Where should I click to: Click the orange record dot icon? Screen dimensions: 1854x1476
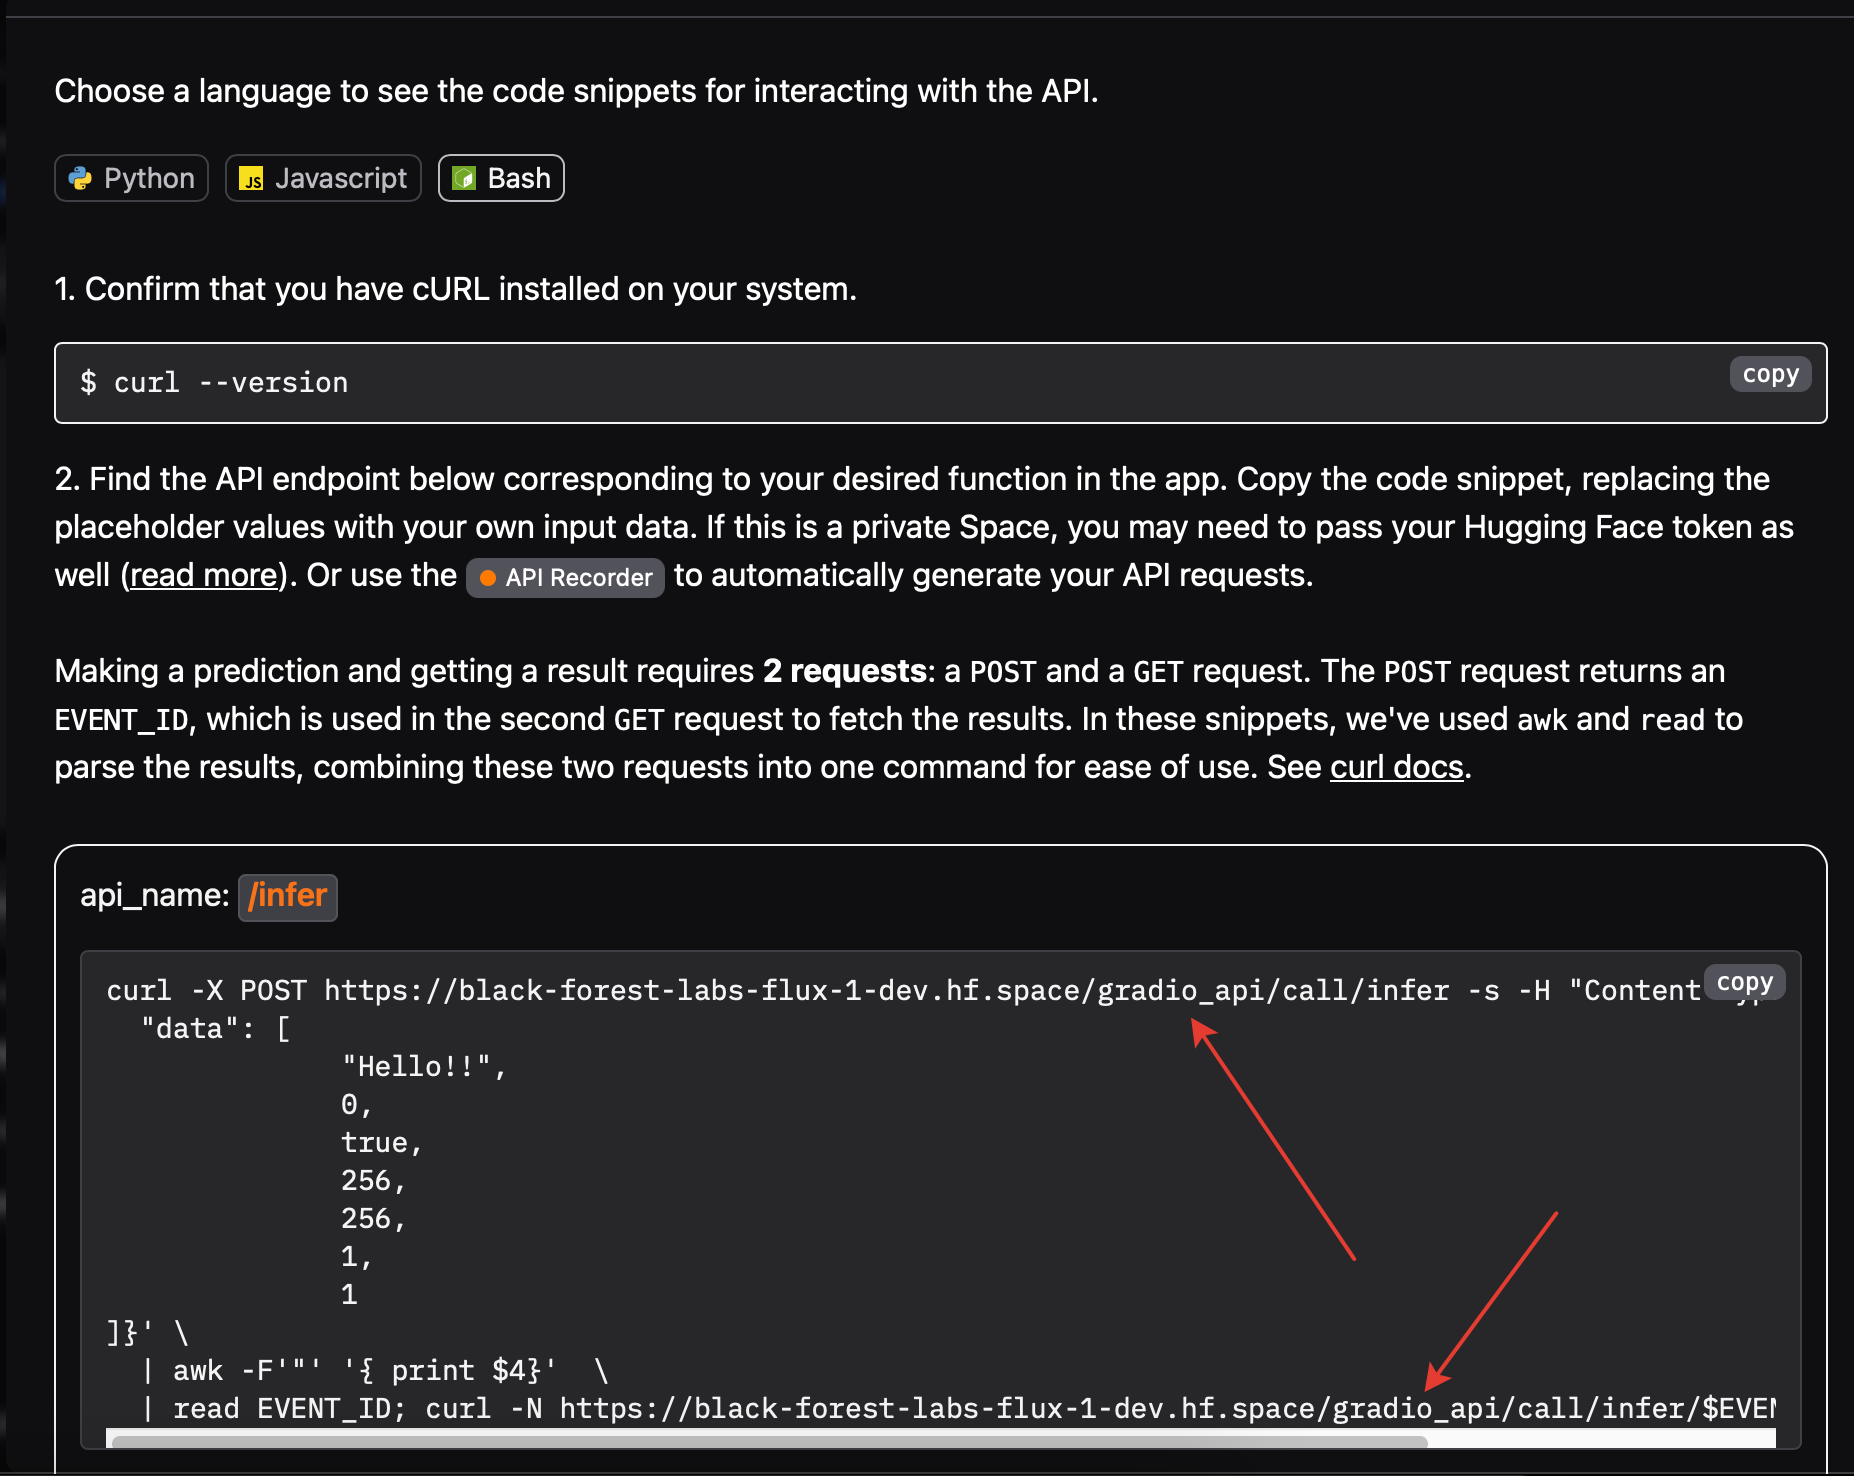click(x=488, y=578)
